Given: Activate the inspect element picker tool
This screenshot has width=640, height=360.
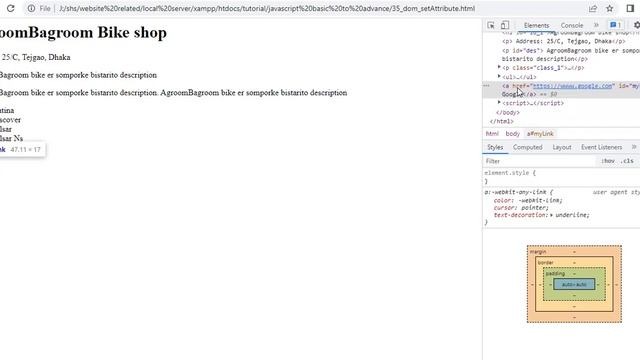Looking at the screenshot, I should 491,25.
